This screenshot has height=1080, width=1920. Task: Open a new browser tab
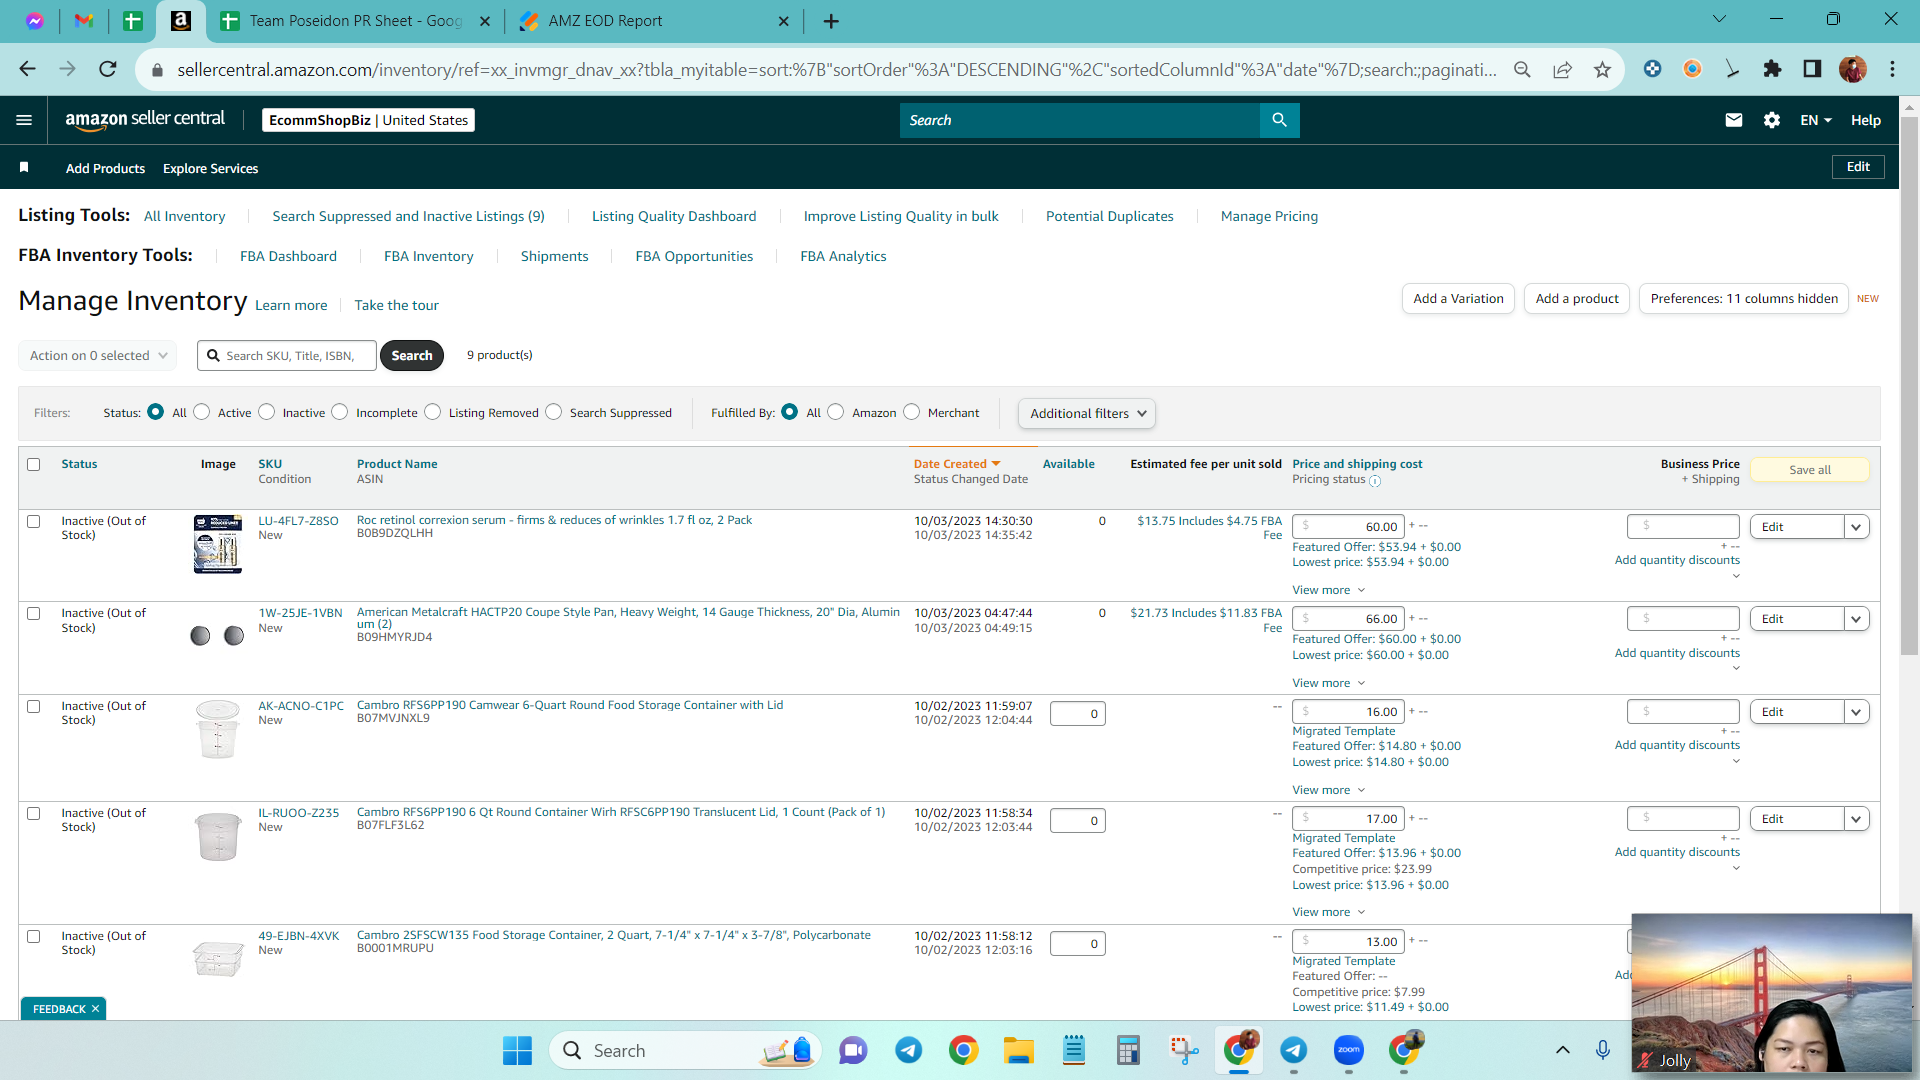pos(831,21)
